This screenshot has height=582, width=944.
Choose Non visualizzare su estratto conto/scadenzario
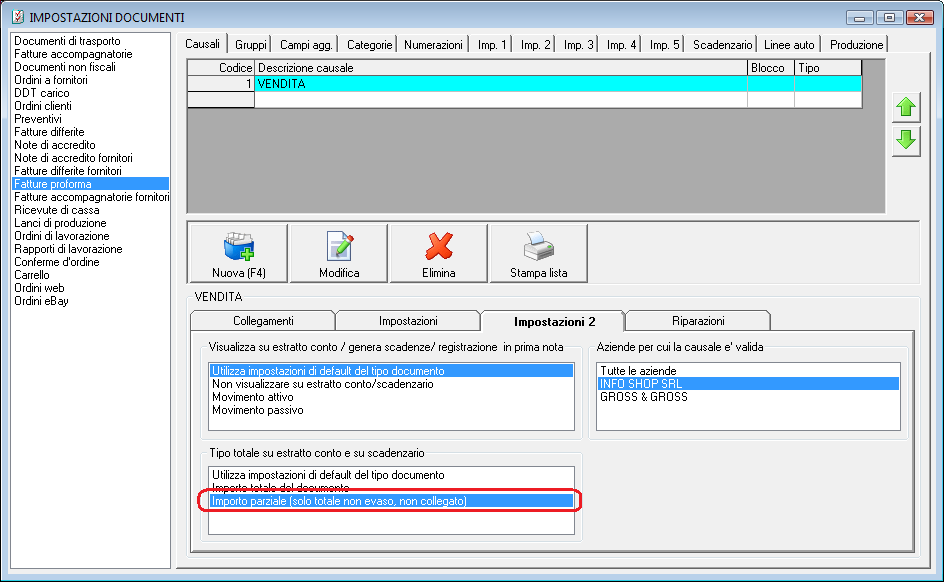[x=391, y=384]
